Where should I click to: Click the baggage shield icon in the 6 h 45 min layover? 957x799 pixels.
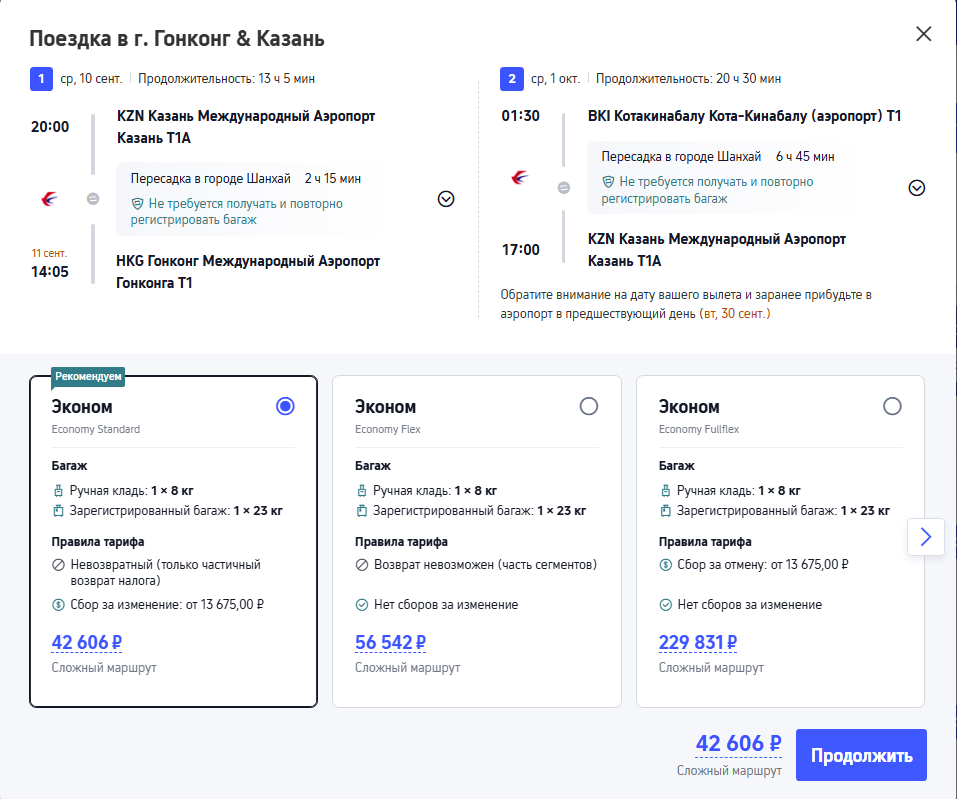[608, 182]
